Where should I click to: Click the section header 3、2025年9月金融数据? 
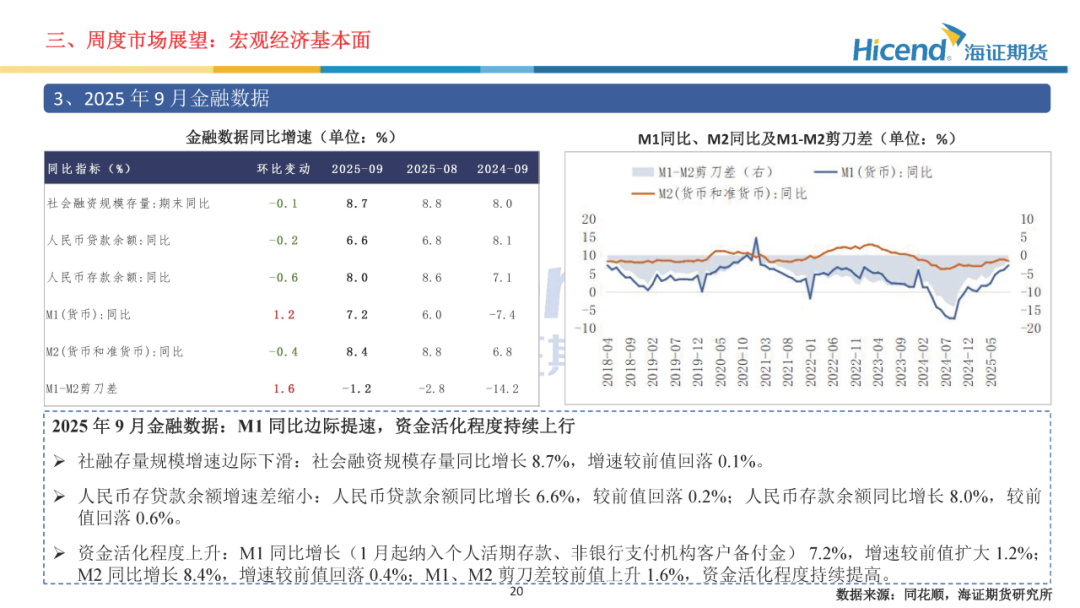click(x=161, y=98)
